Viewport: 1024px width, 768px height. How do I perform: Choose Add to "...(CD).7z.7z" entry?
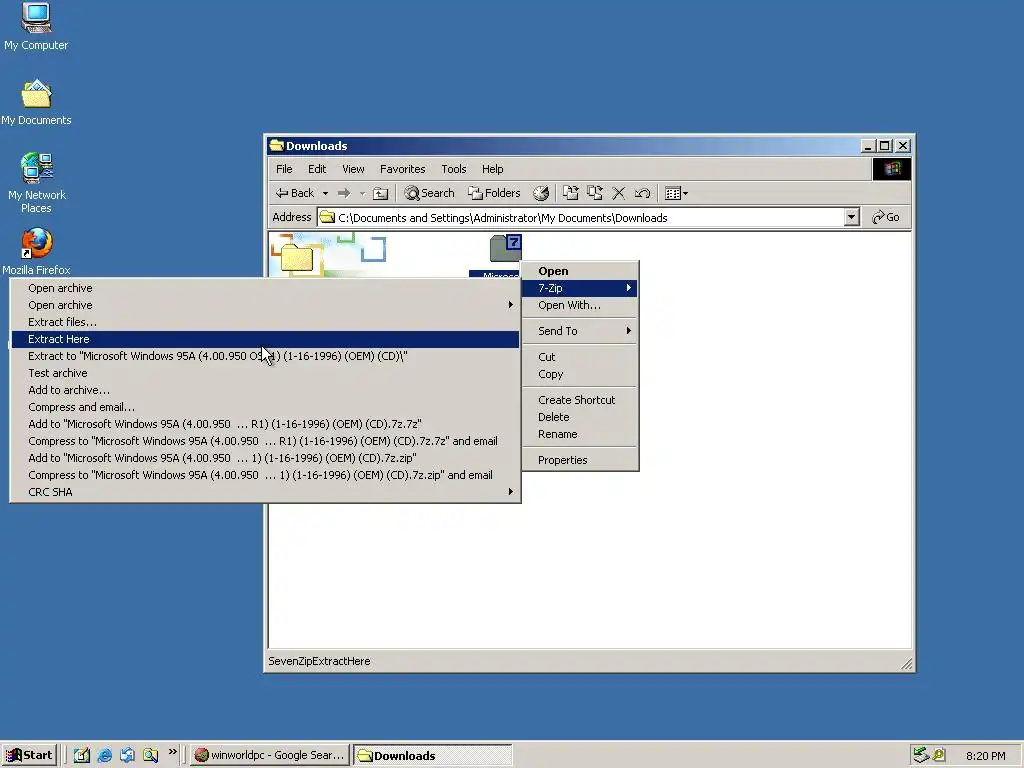[x=265, y=424]
